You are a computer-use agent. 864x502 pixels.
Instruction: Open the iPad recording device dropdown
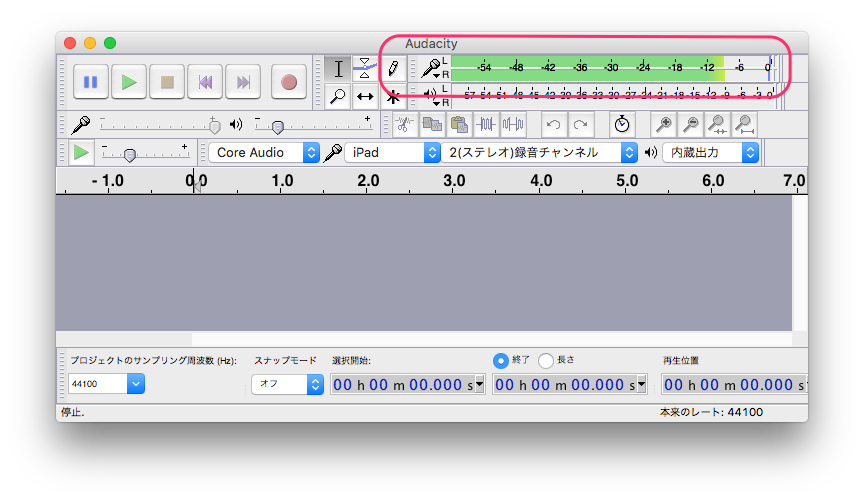[392, 153]
